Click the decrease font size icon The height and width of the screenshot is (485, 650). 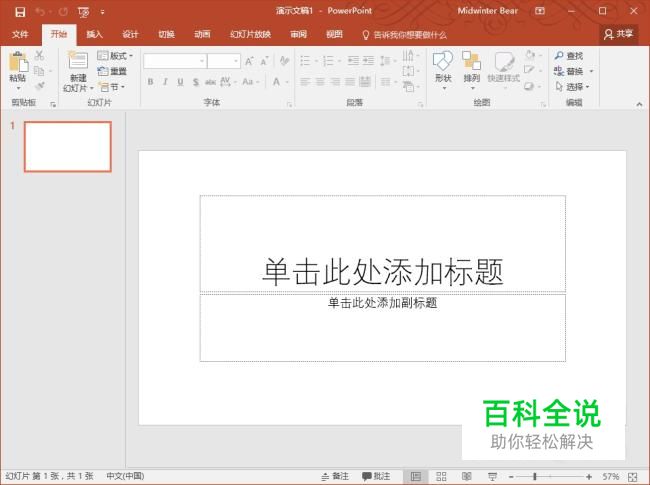(x=264, y=61)
